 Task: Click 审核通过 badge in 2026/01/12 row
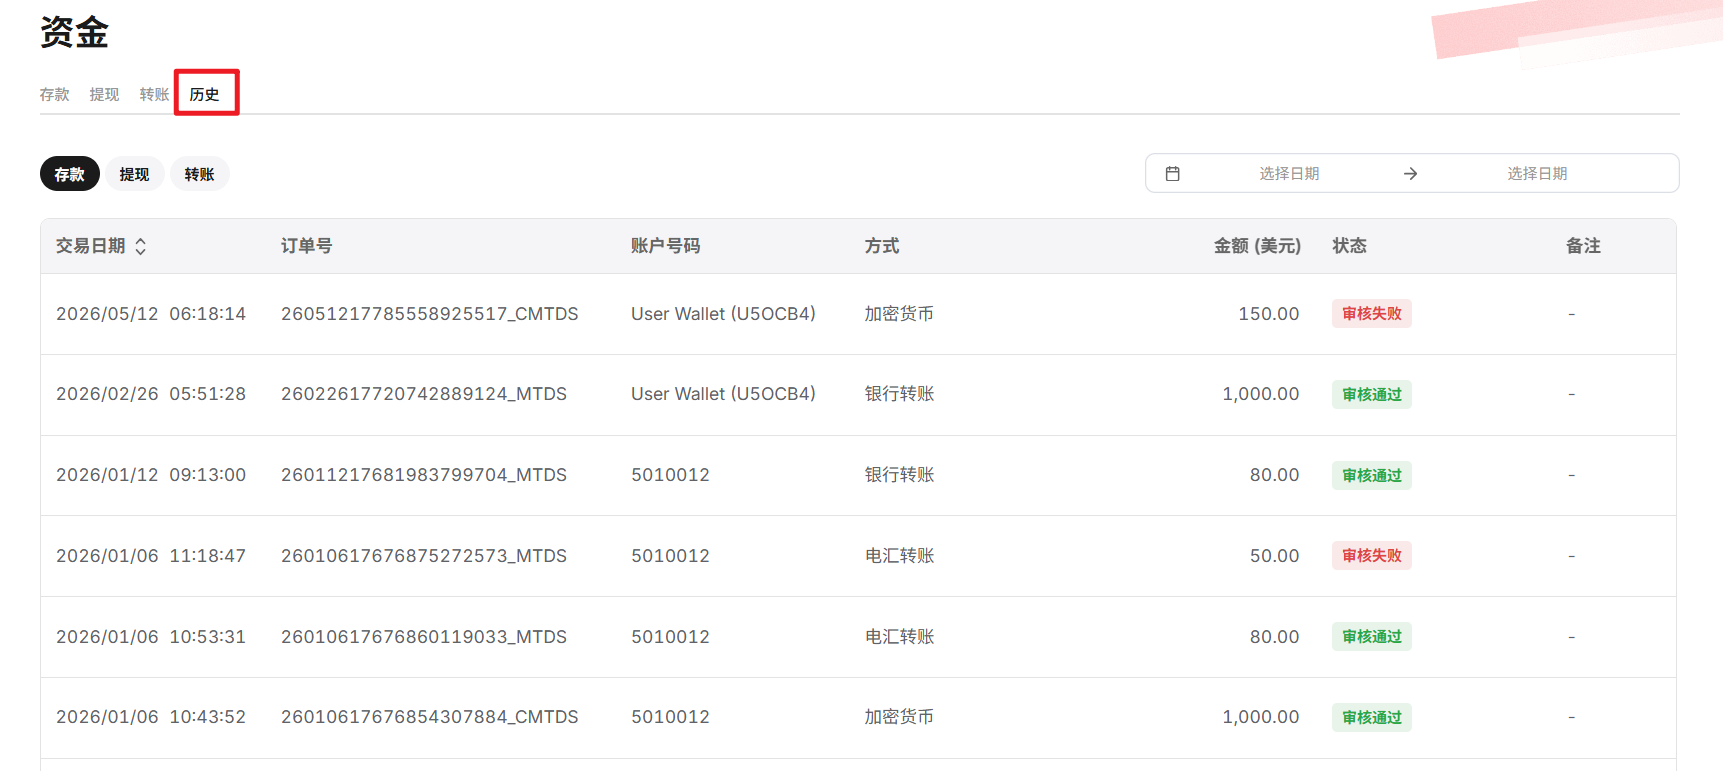[1372, 476]
